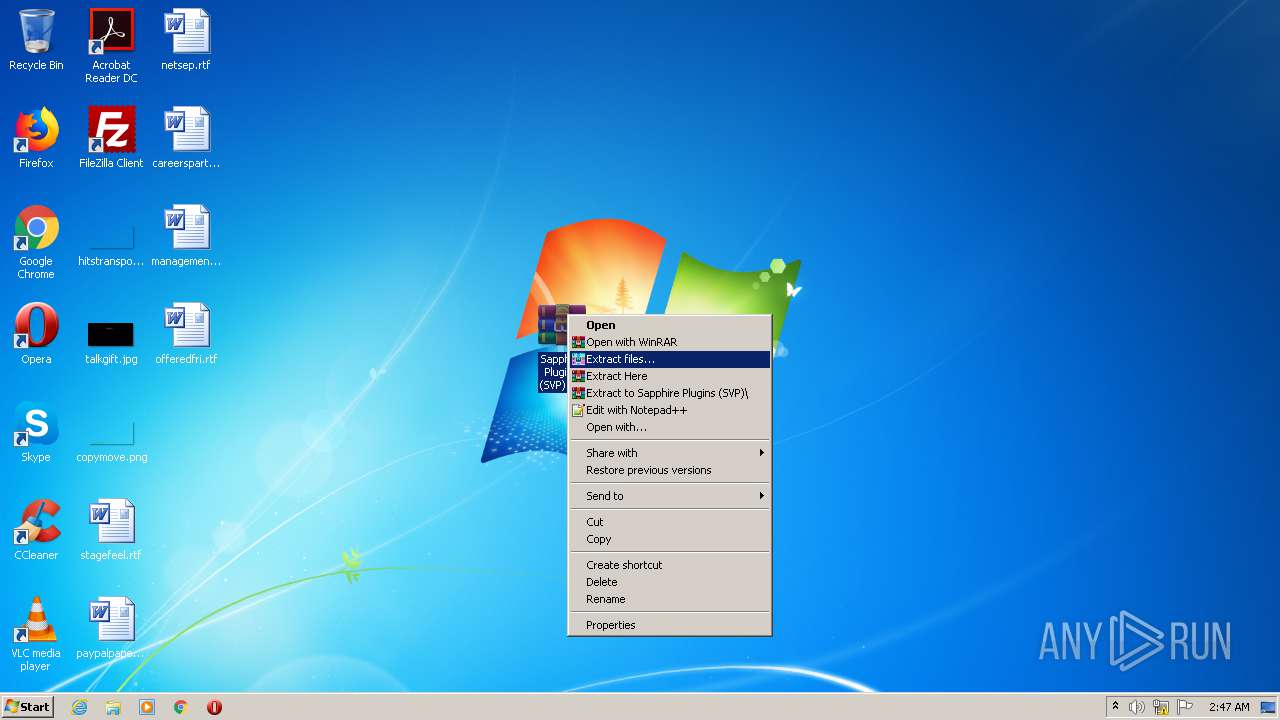This screenshot has width=1280, height=720.
Task: Choose Delete from context menu
Action: 669,582
